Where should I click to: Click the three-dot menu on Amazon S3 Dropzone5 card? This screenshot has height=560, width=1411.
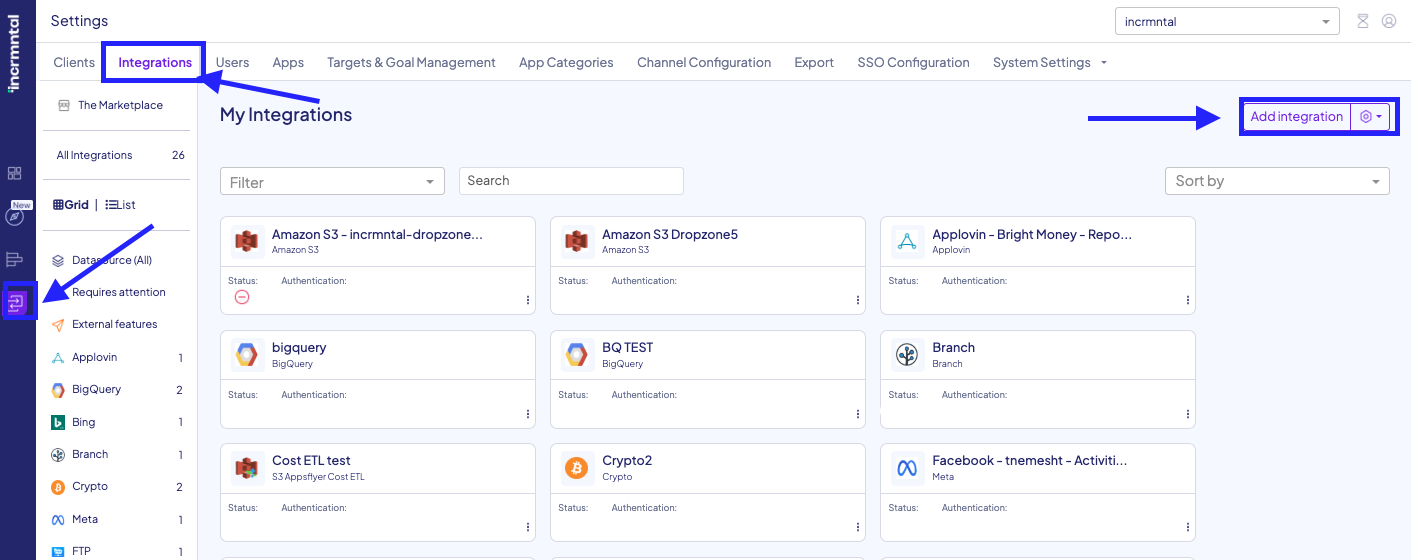click(857, 300)
